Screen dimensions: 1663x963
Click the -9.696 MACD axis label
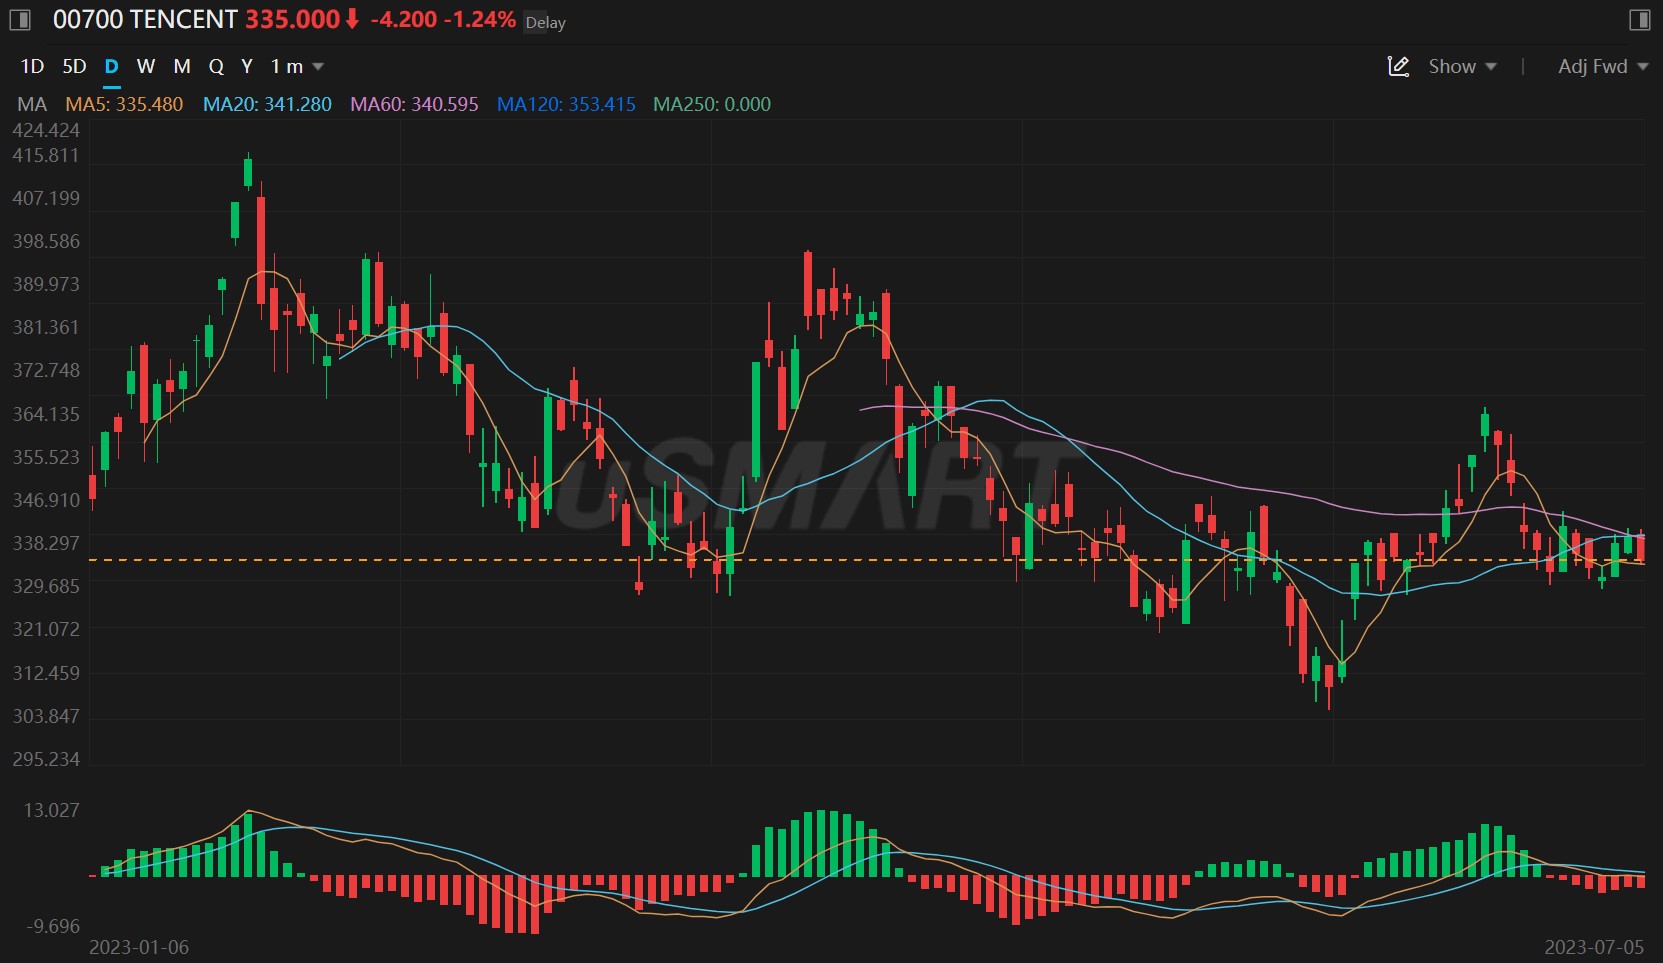51,926
